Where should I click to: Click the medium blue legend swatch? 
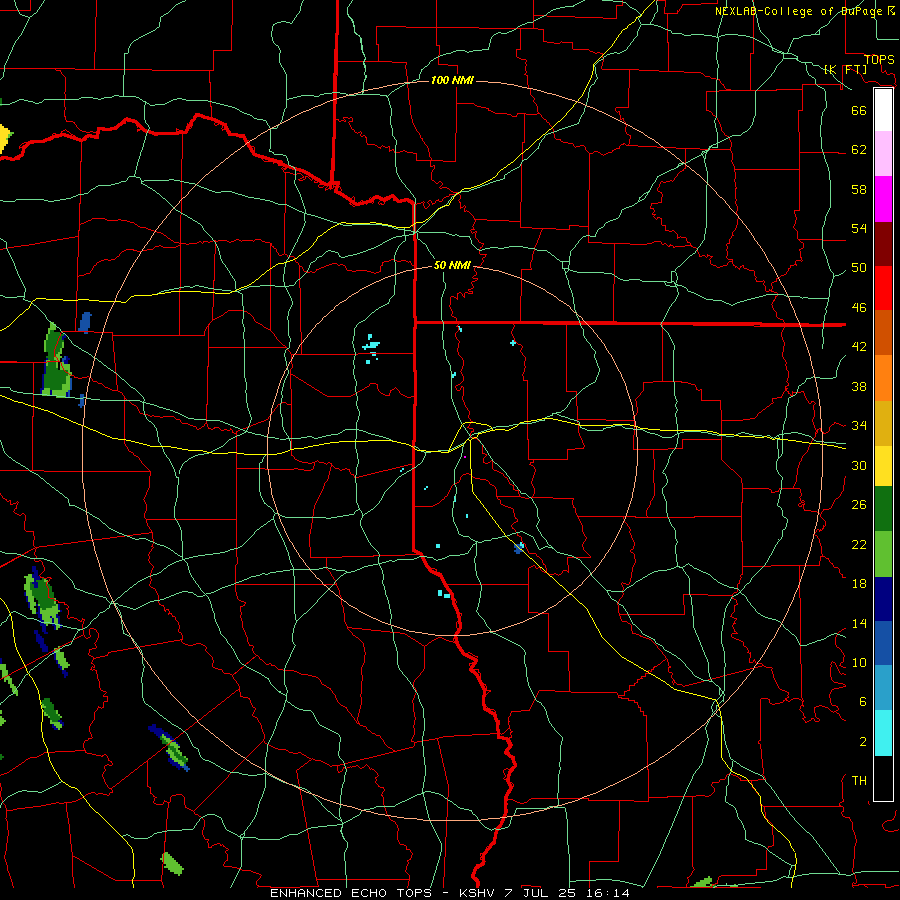pos(883,643)
